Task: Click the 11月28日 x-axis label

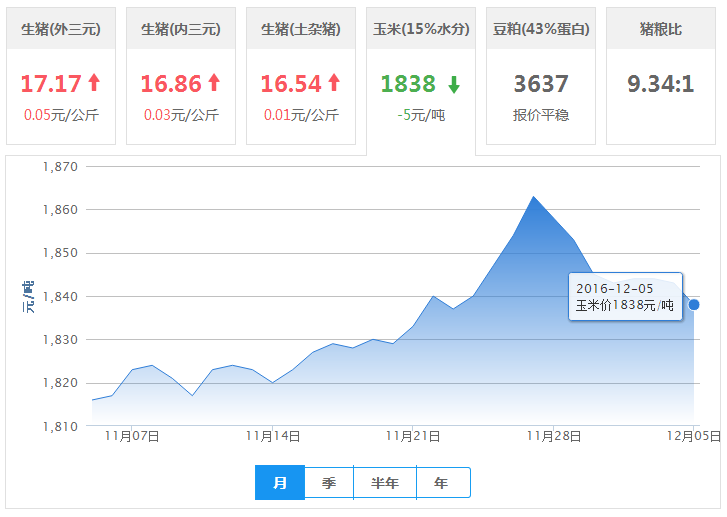Action: (554, 436)
